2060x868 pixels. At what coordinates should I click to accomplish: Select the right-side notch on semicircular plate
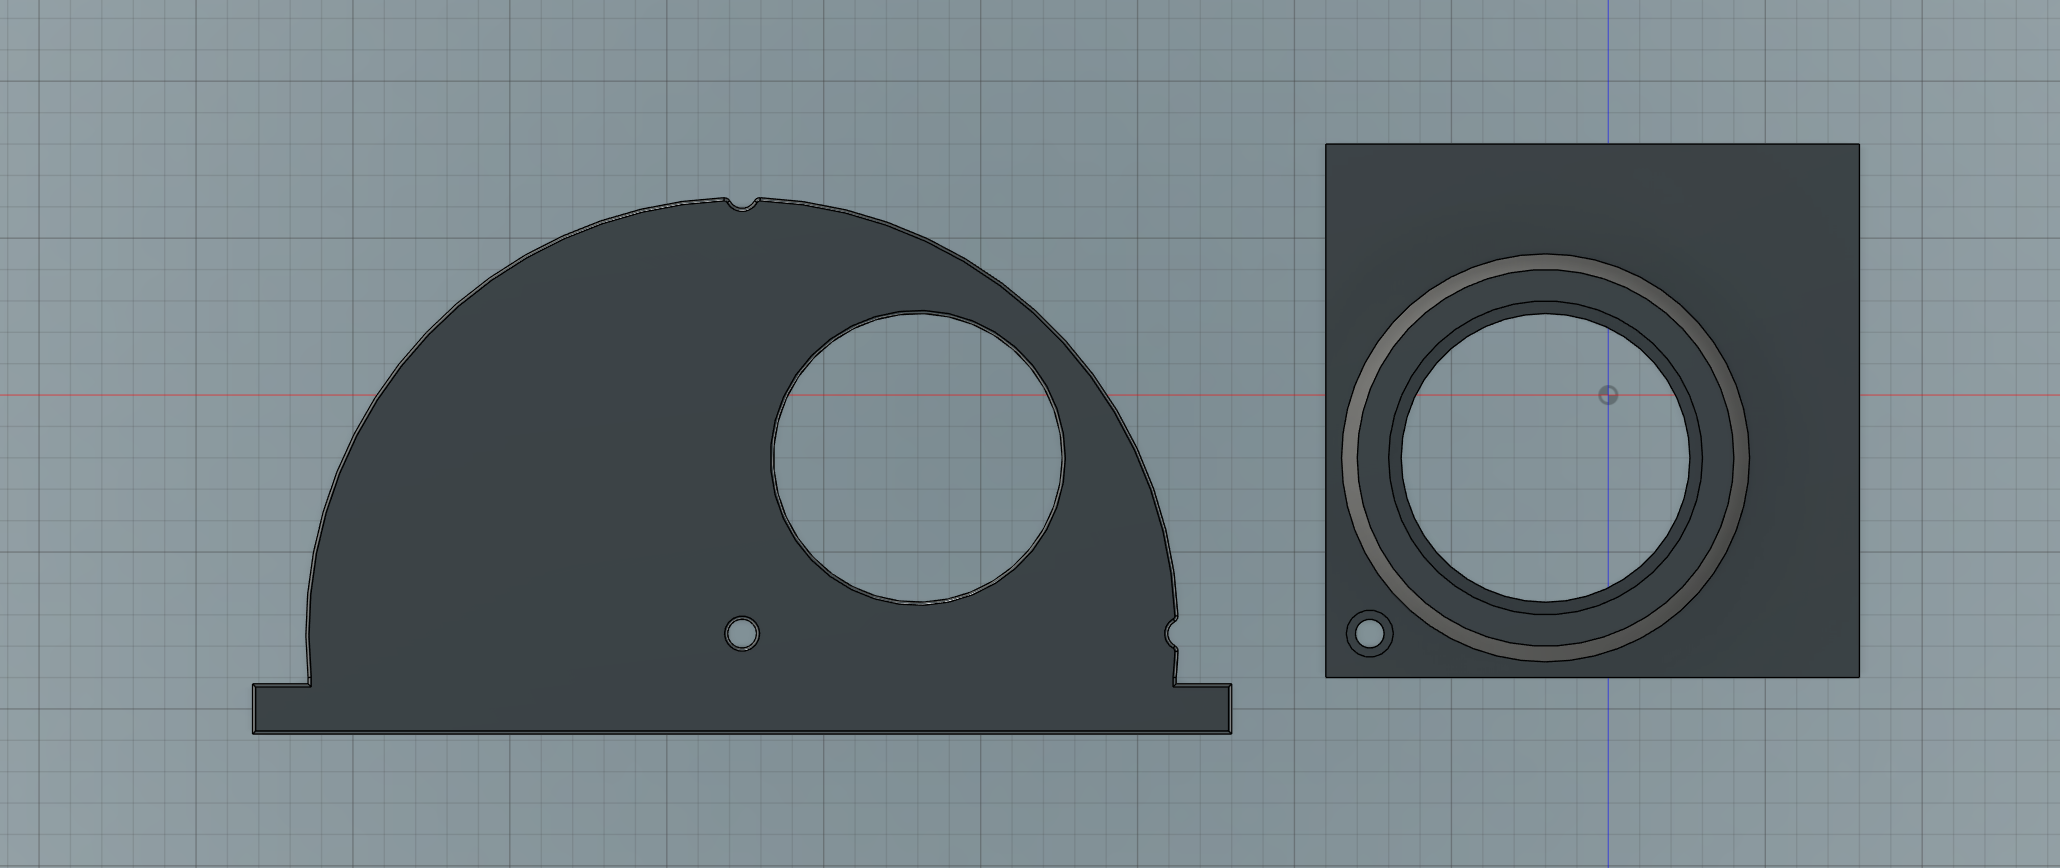(1173, 634)
